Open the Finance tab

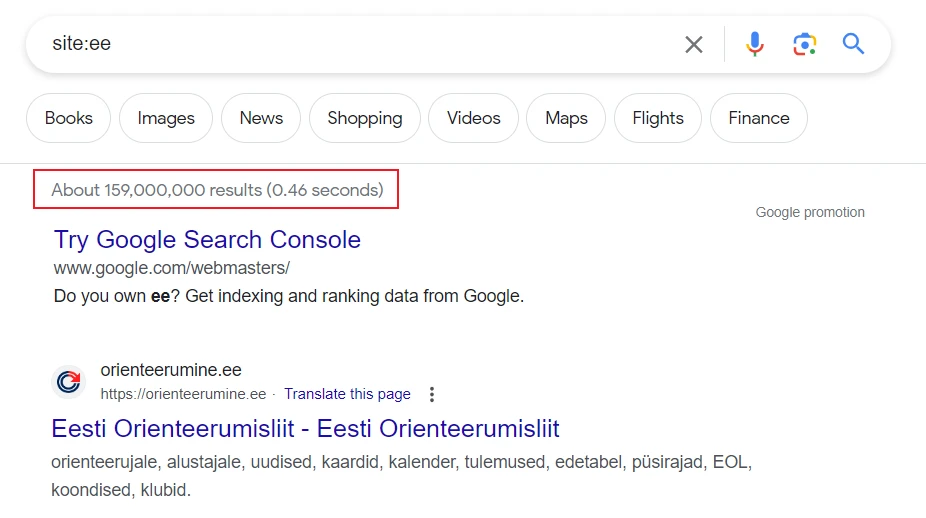758,118
